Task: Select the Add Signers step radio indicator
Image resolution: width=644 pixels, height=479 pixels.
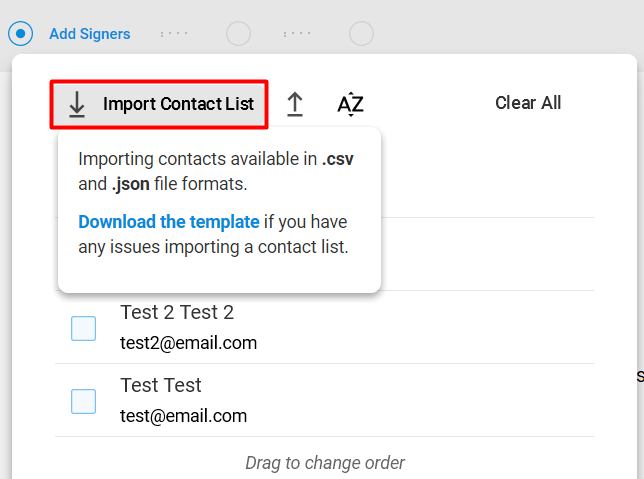Action: coord(20,33)
